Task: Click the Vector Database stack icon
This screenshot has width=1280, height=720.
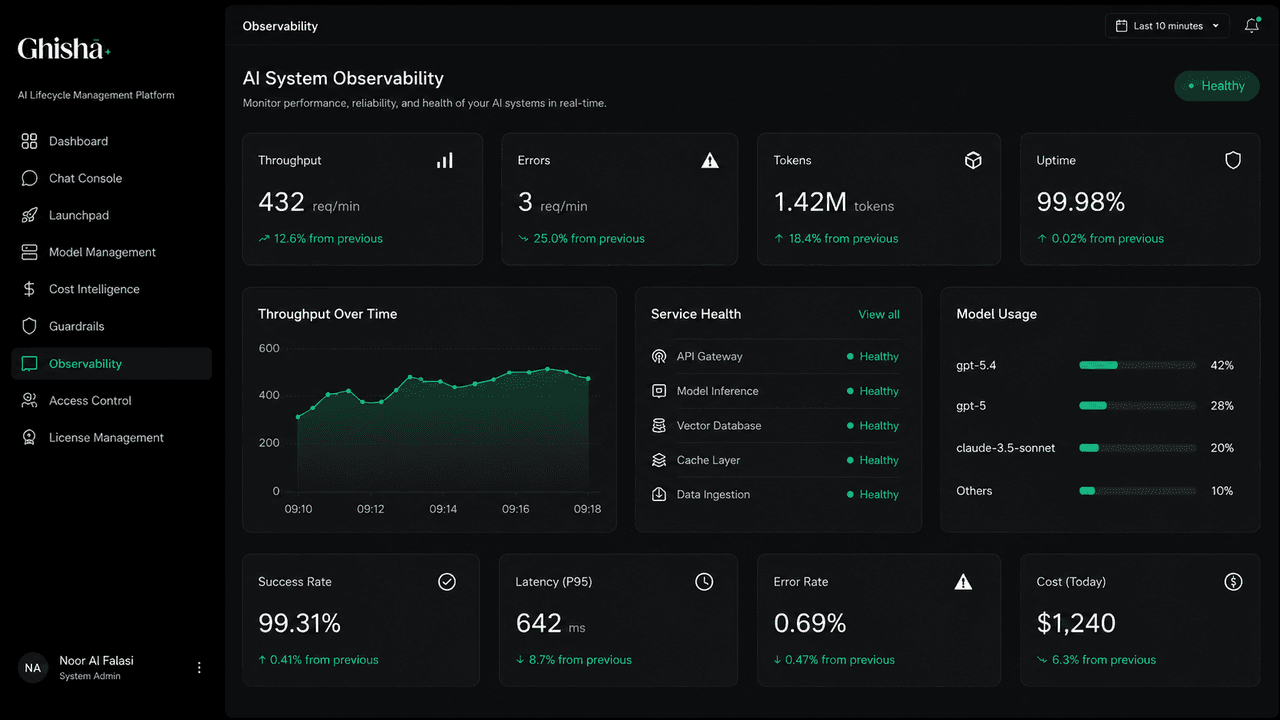Action: (x=659, y=425)
